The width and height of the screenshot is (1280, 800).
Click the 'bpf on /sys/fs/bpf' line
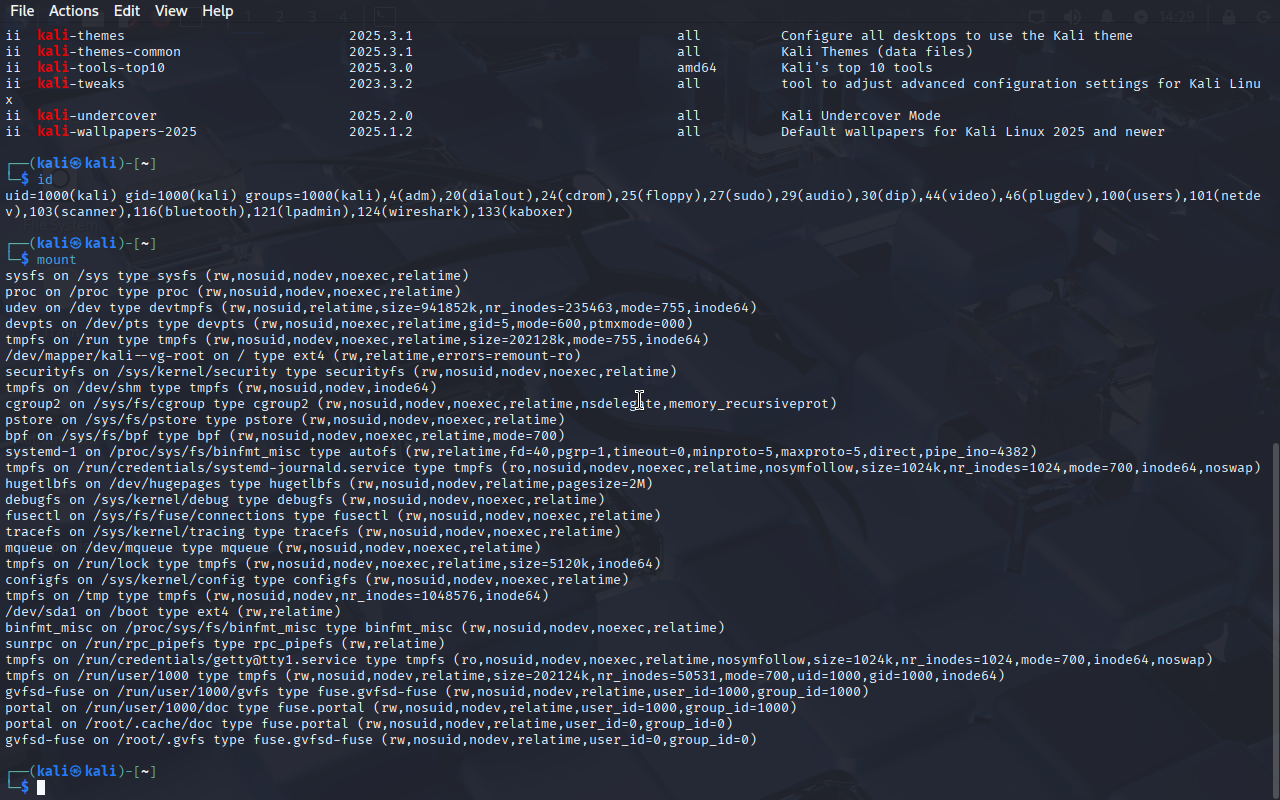(x=285, y=436)
